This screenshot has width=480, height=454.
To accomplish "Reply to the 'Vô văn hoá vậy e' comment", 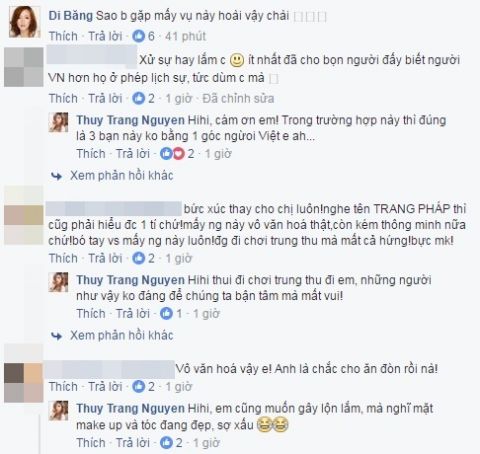I will tap(105, 387).
